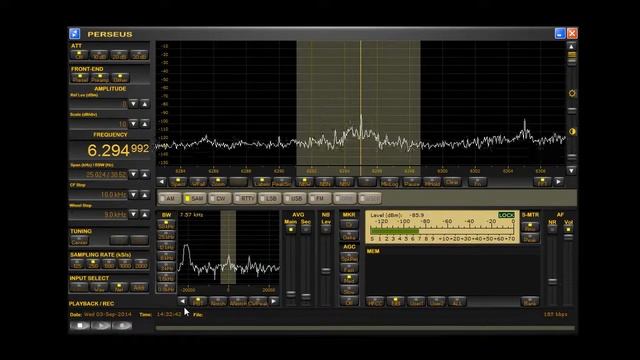Decrease the CF Step value
Viewport: 640px width, 360px height.
pos(133,195)
